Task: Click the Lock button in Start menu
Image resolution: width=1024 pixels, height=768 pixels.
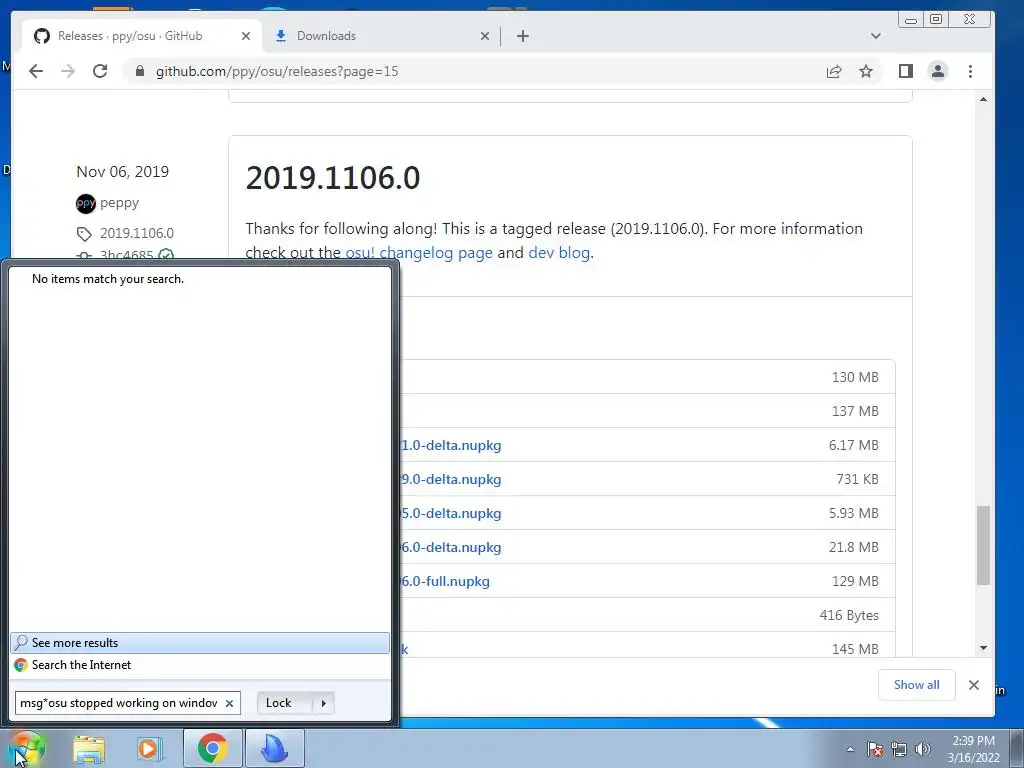Action: (285, 703)
